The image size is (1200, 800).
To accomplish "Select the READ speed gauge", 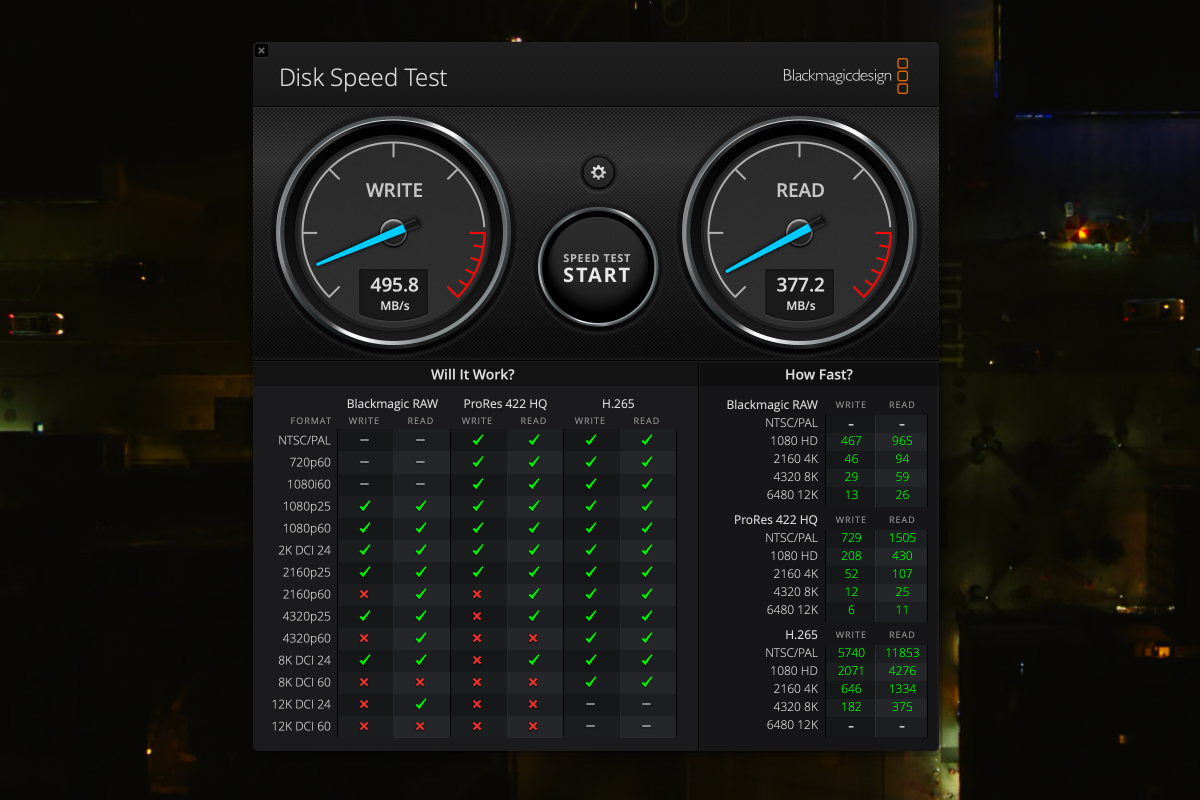I will click(800, 232).
